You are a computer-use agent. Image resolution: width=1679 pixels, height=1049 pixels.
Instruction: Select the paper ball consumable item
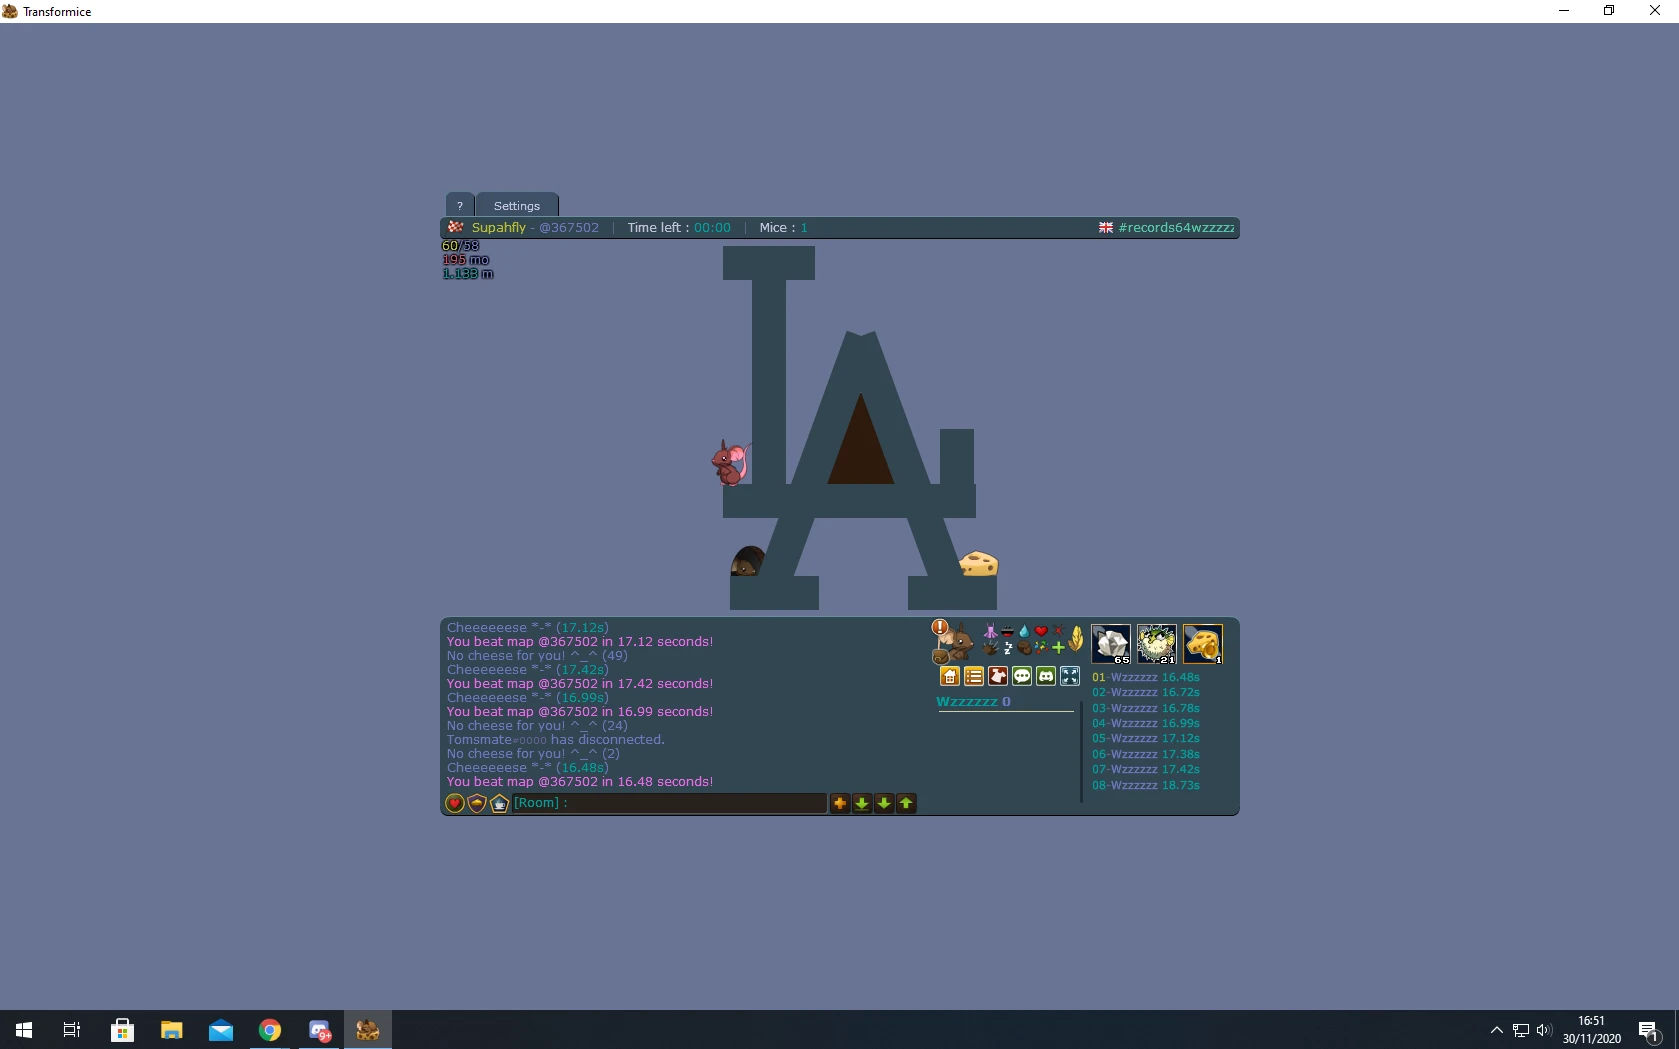pos(1110,644)
